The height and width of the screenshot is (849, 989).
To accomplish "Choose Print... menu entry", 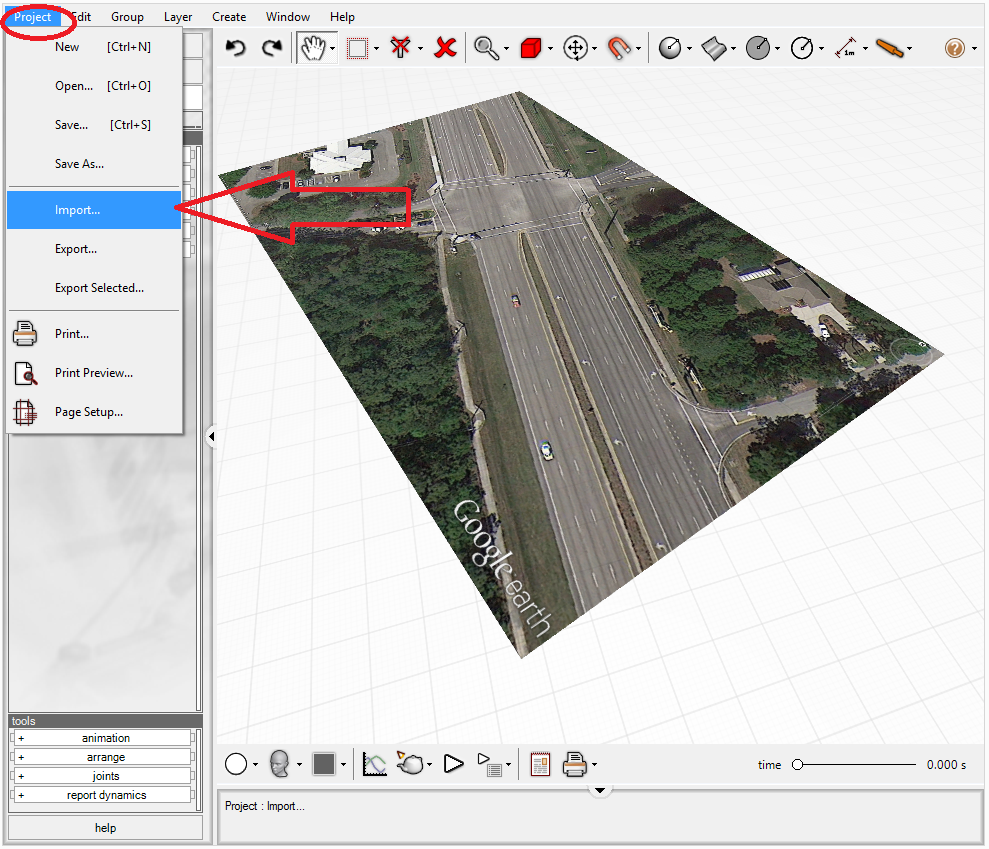I will click(94, 334).
